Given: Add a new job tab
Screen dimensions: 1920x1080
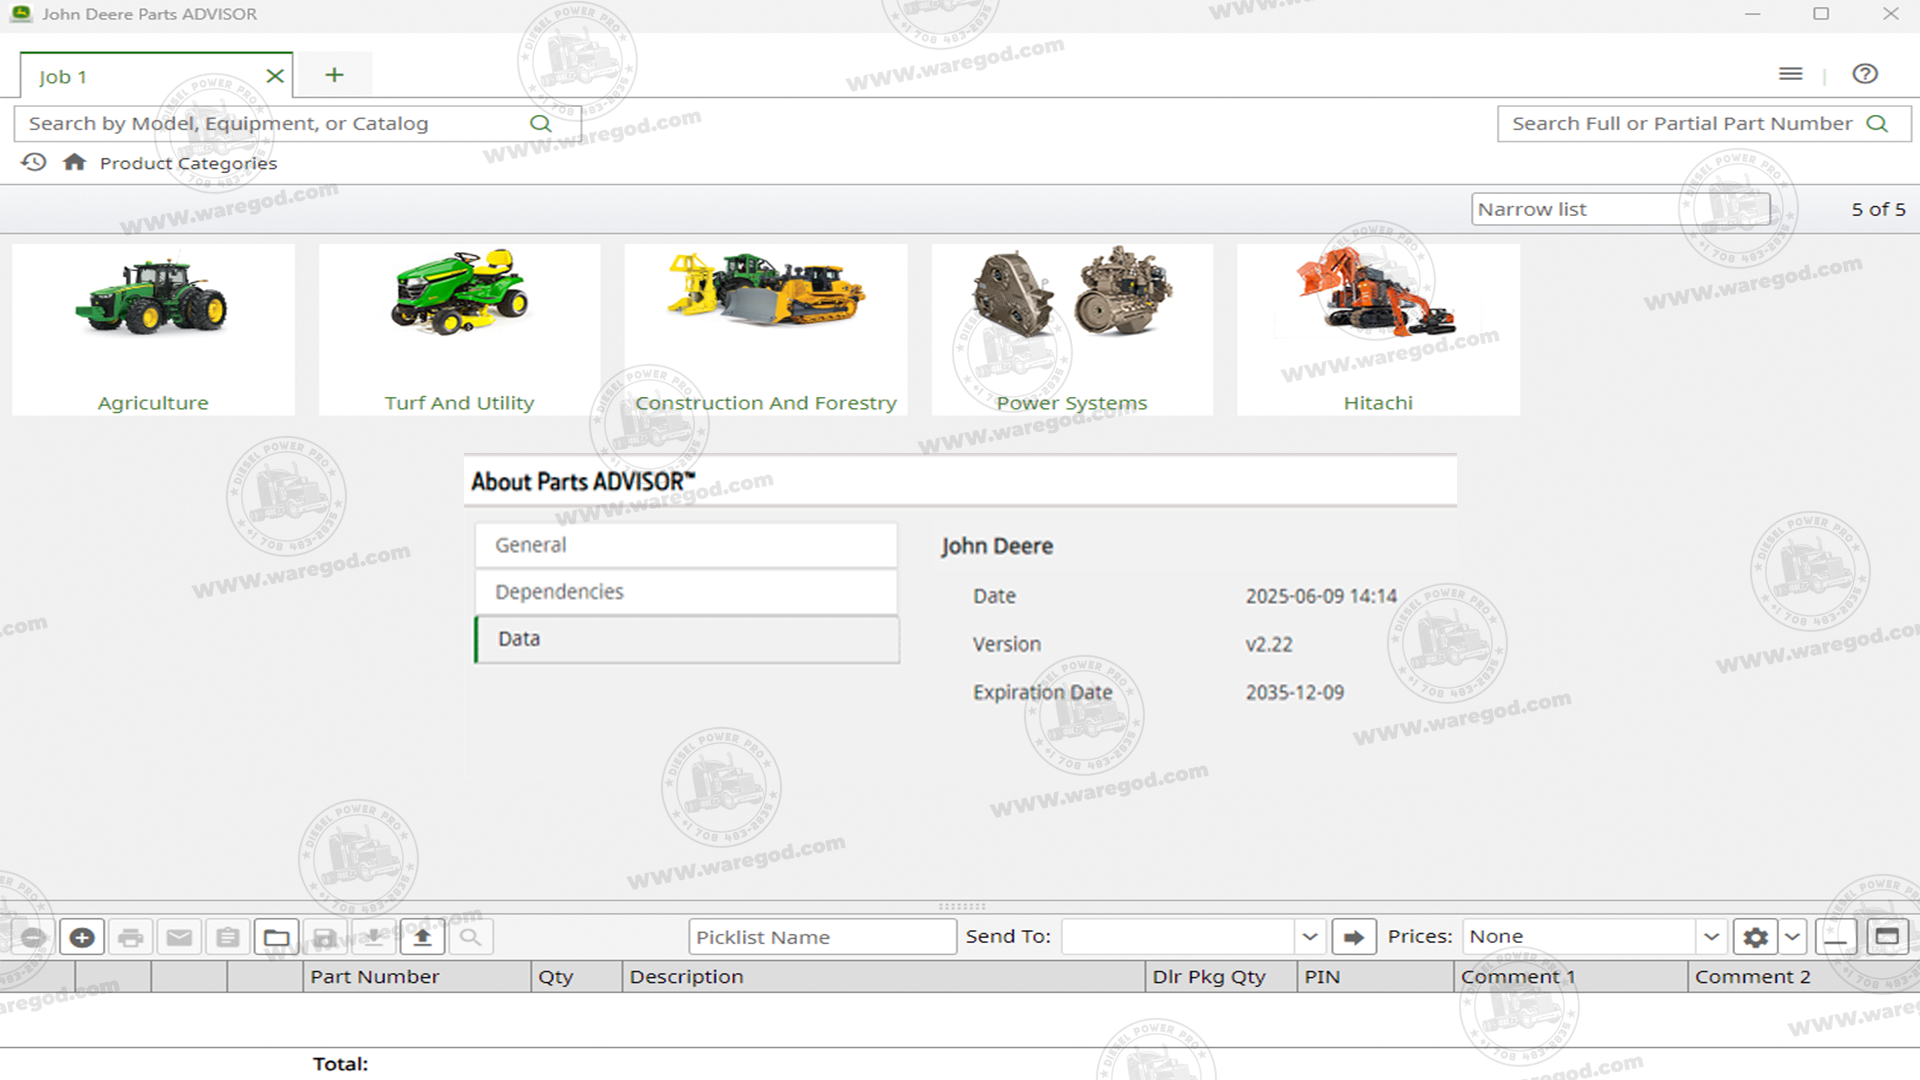Looking at the screenshot, I should click(334, 75).
